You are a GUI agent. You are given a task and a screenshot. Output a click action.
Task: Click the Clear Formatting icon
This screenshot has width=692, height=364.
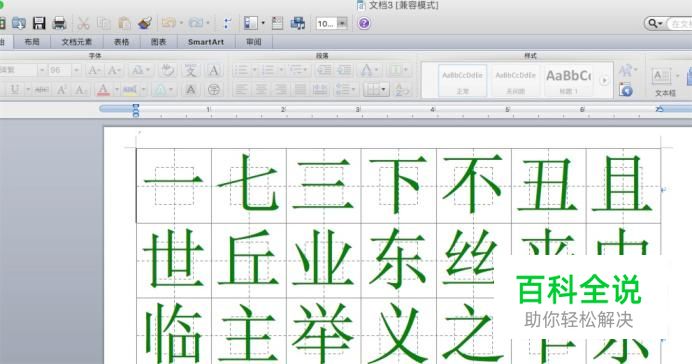point(167,70)
